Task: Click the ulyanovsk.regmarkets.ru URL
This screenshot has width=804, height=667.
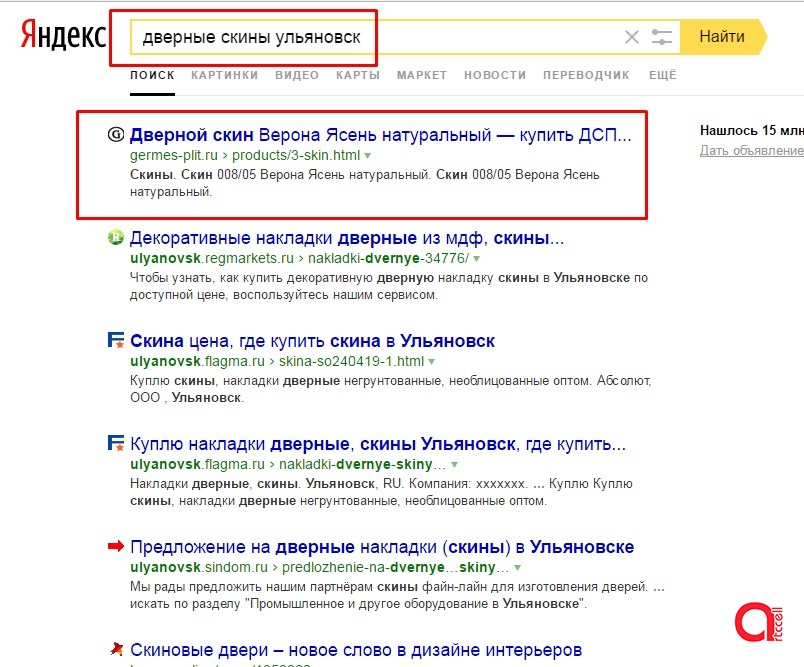Action: [212, 258]
